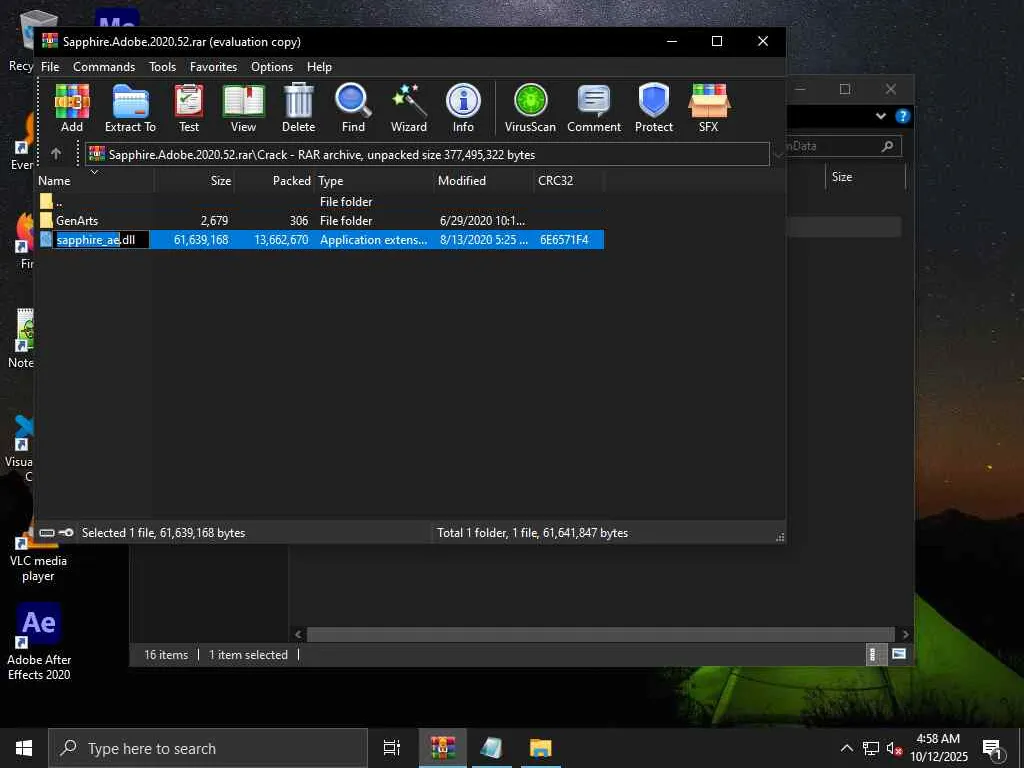Image resolution: width=1024 pixels, height=768 pixels.
Task: Open the Options menu
Action: point(272,67)
